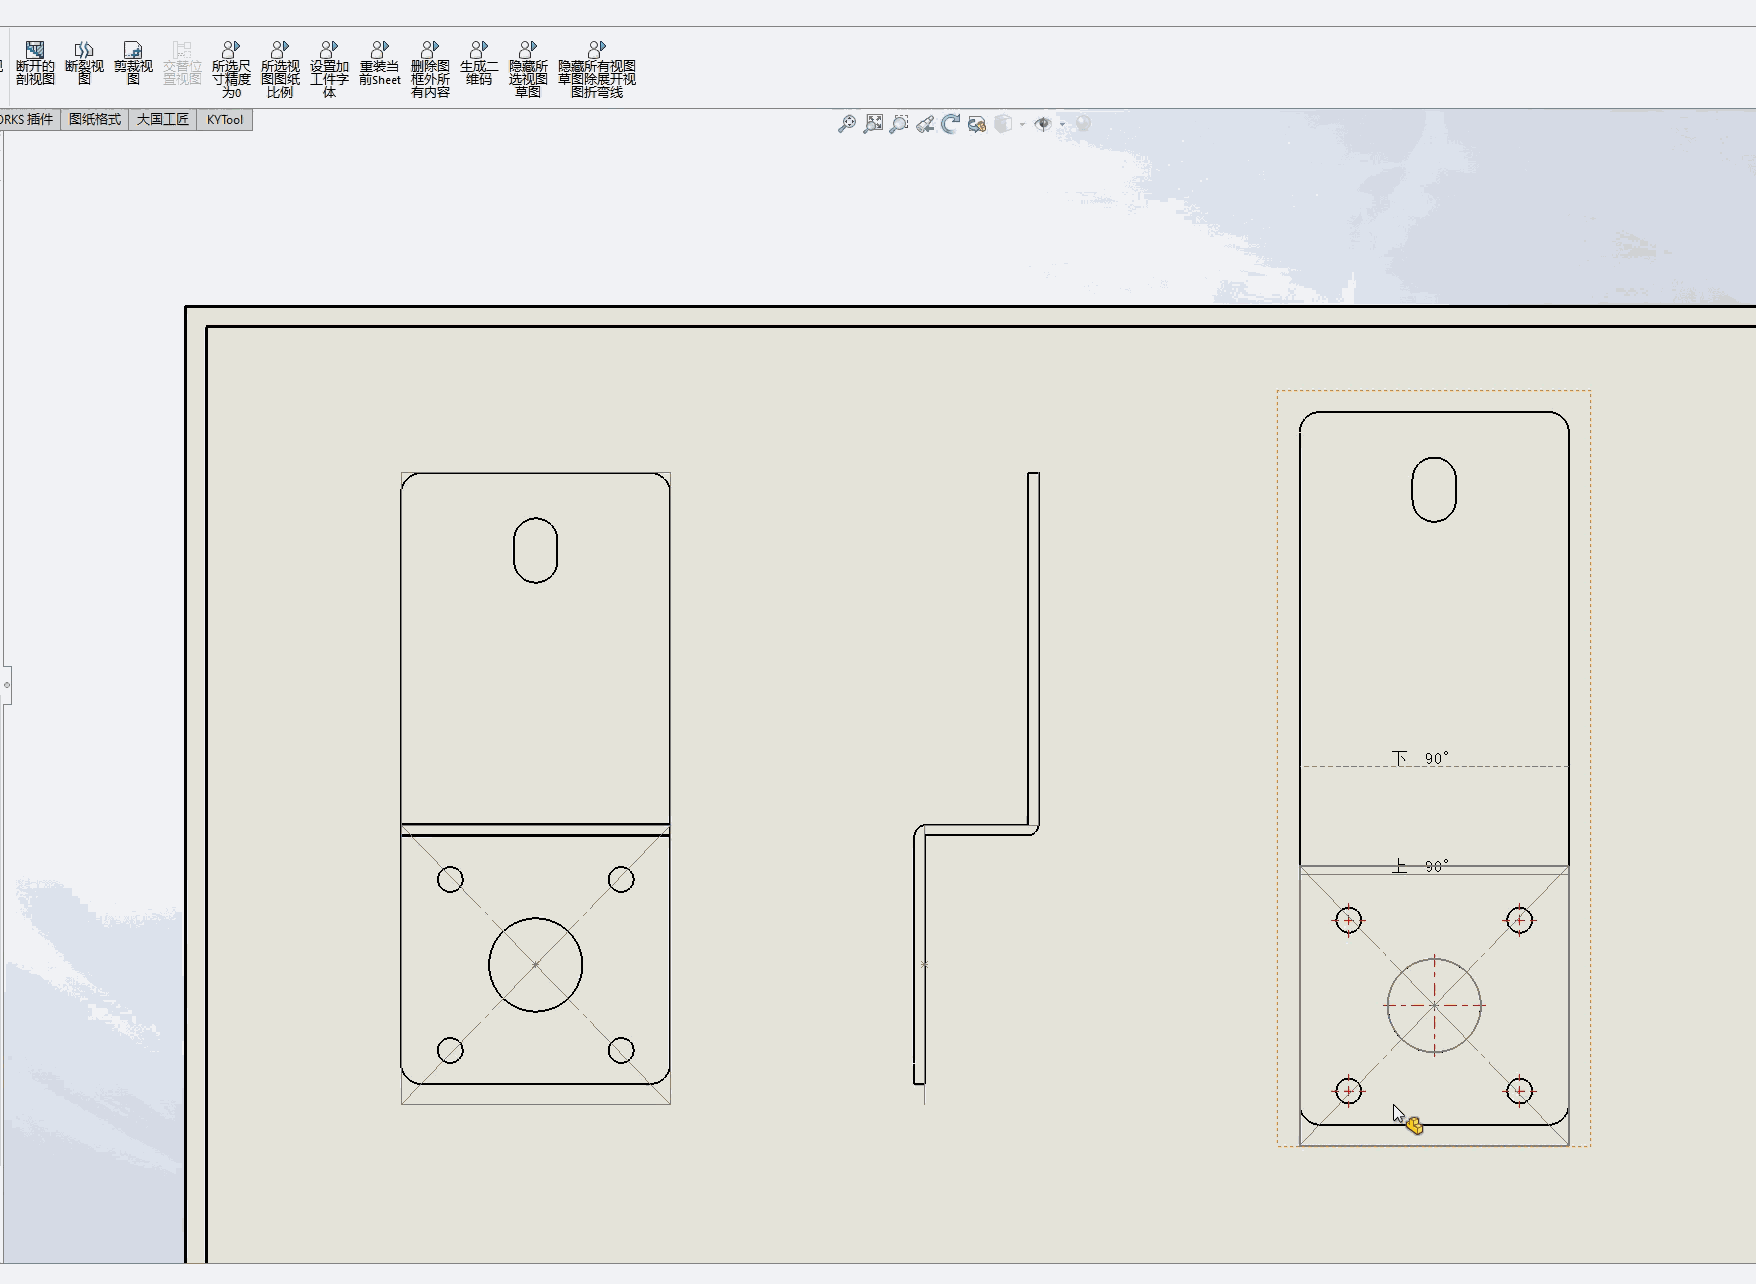Viewport: 1756px width, 1284px height.
Task: Click 隐藏所选视图草图 macro button
Action: coord(528,69)
